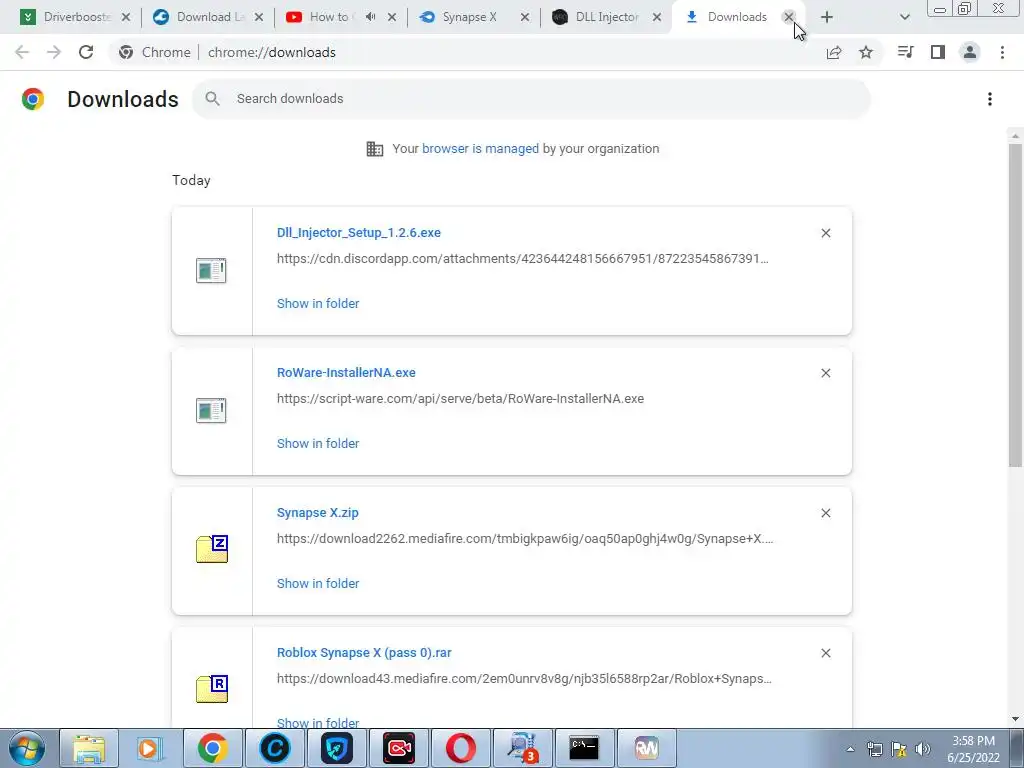Open Windows Explorer from the taskbar
Viewport: 1024px width, 768px height.
pyautogui.click(x=89, y=748)
